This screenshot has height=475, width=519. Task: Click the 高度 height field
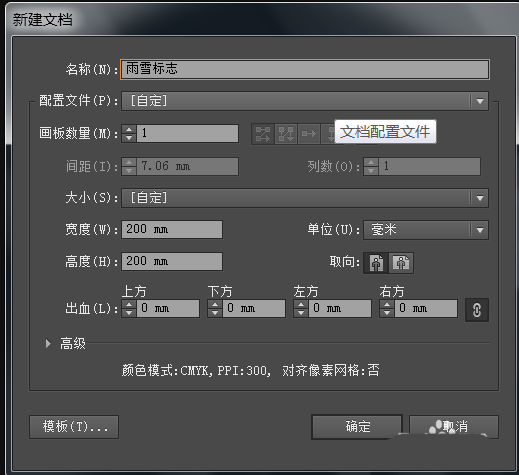click(x=172, y=261)
